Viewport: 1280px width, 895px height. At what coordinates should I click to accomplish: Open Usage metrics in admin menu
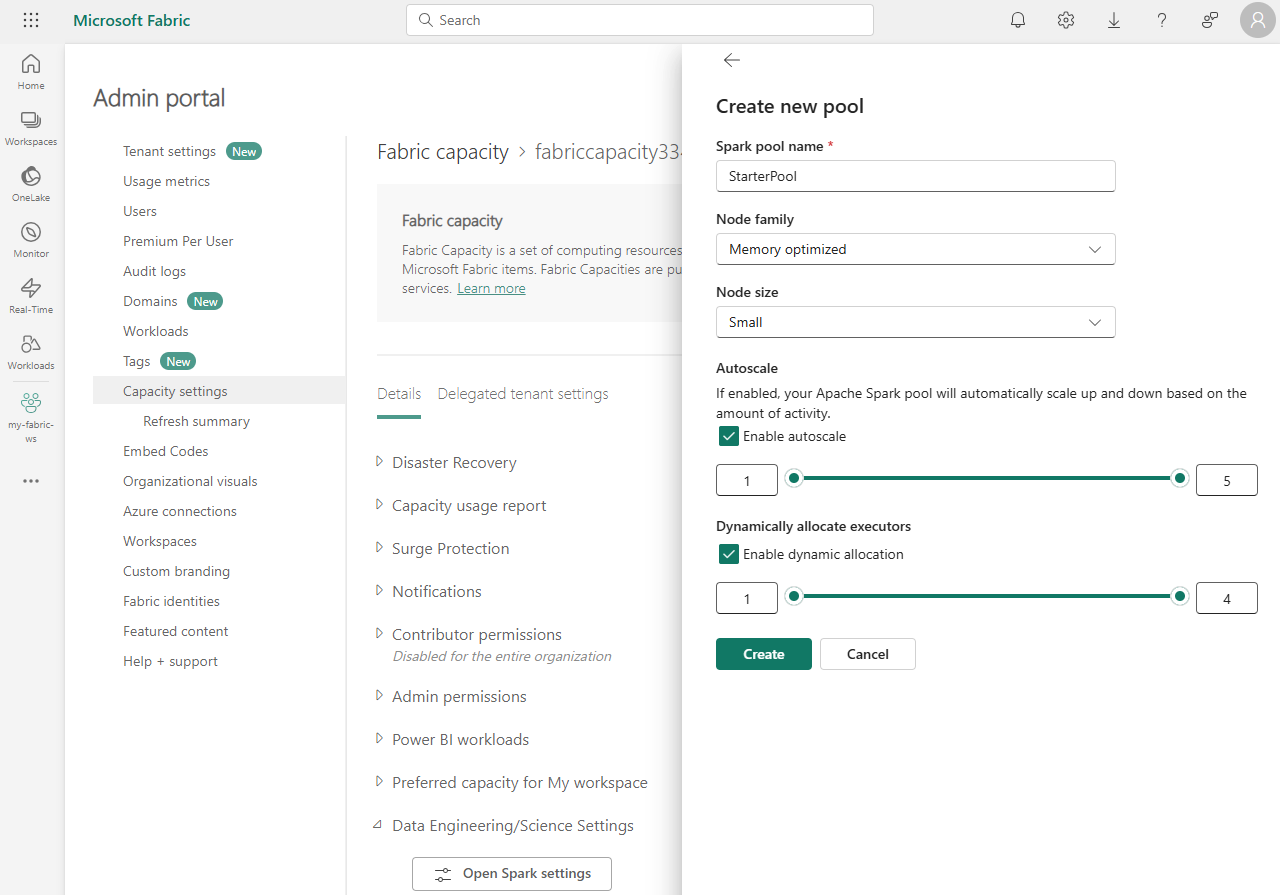point(166,181)
